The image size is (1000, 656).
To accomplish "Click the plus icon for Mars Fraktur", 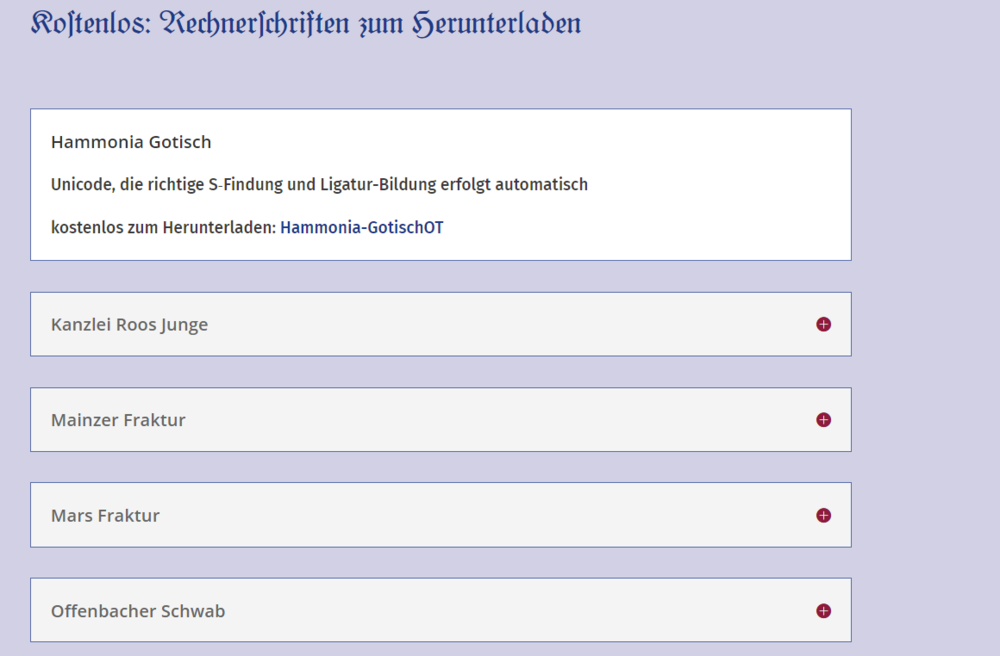I will click(x=823, y=515).
